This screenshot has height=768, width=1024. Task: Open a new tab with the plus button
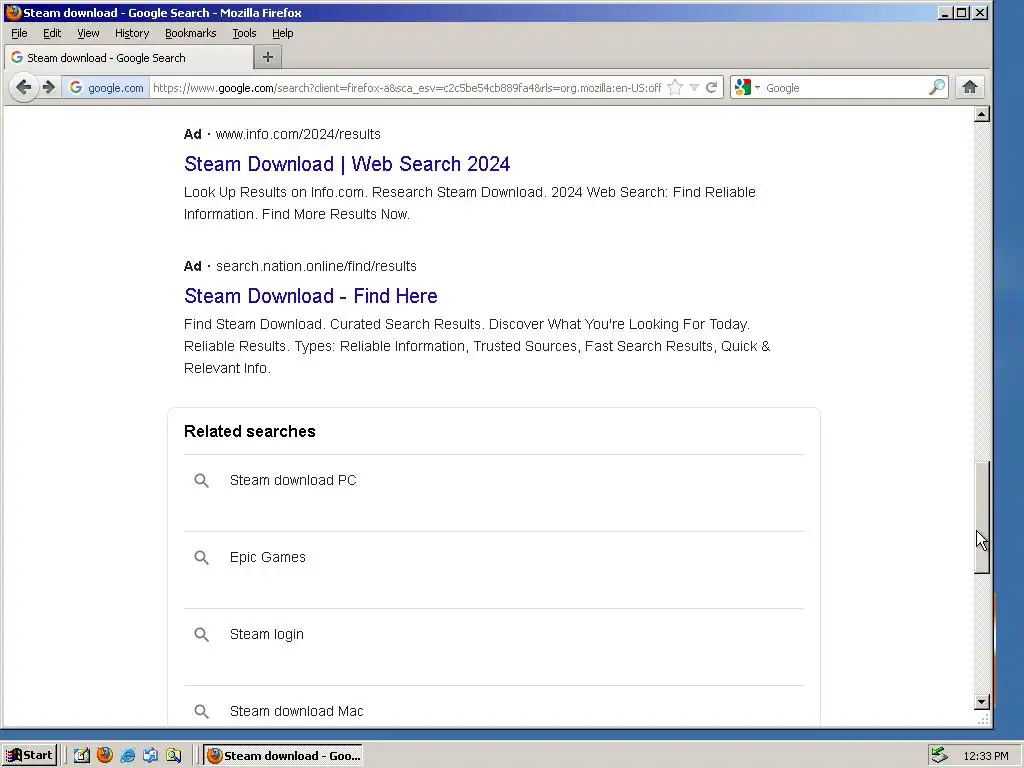point(268,57)
